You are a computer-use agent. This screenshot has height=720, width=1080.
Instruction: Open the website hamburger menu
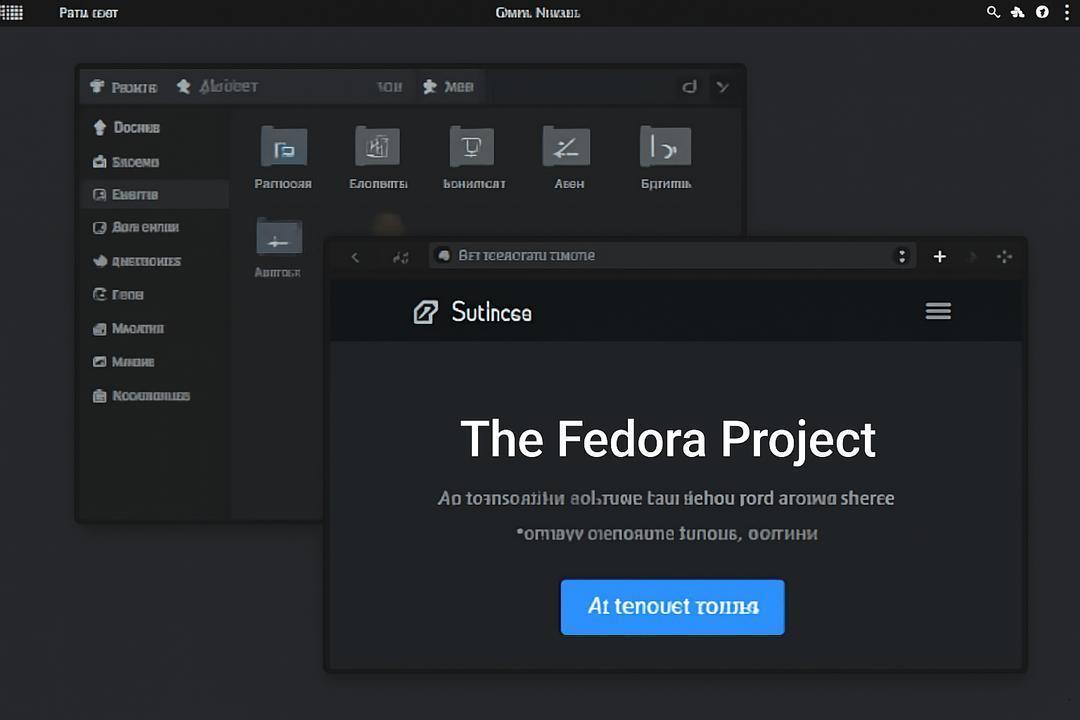[938, 311]
